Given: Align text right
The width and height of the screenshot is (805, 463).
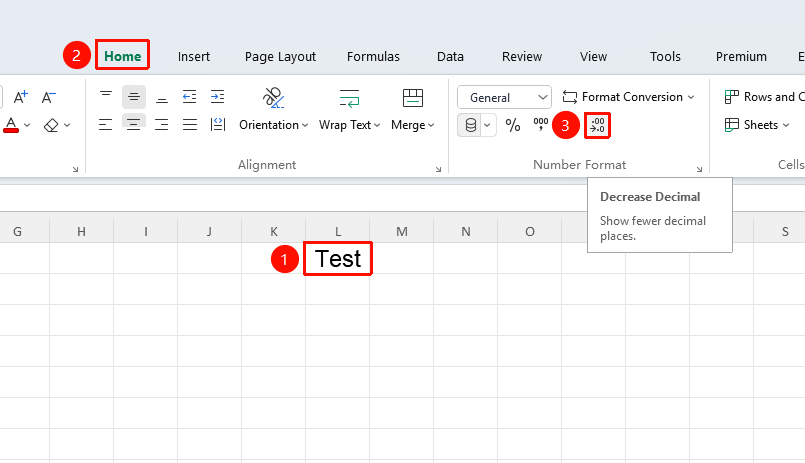Looking at the screenshot, I should coord(162,125).
